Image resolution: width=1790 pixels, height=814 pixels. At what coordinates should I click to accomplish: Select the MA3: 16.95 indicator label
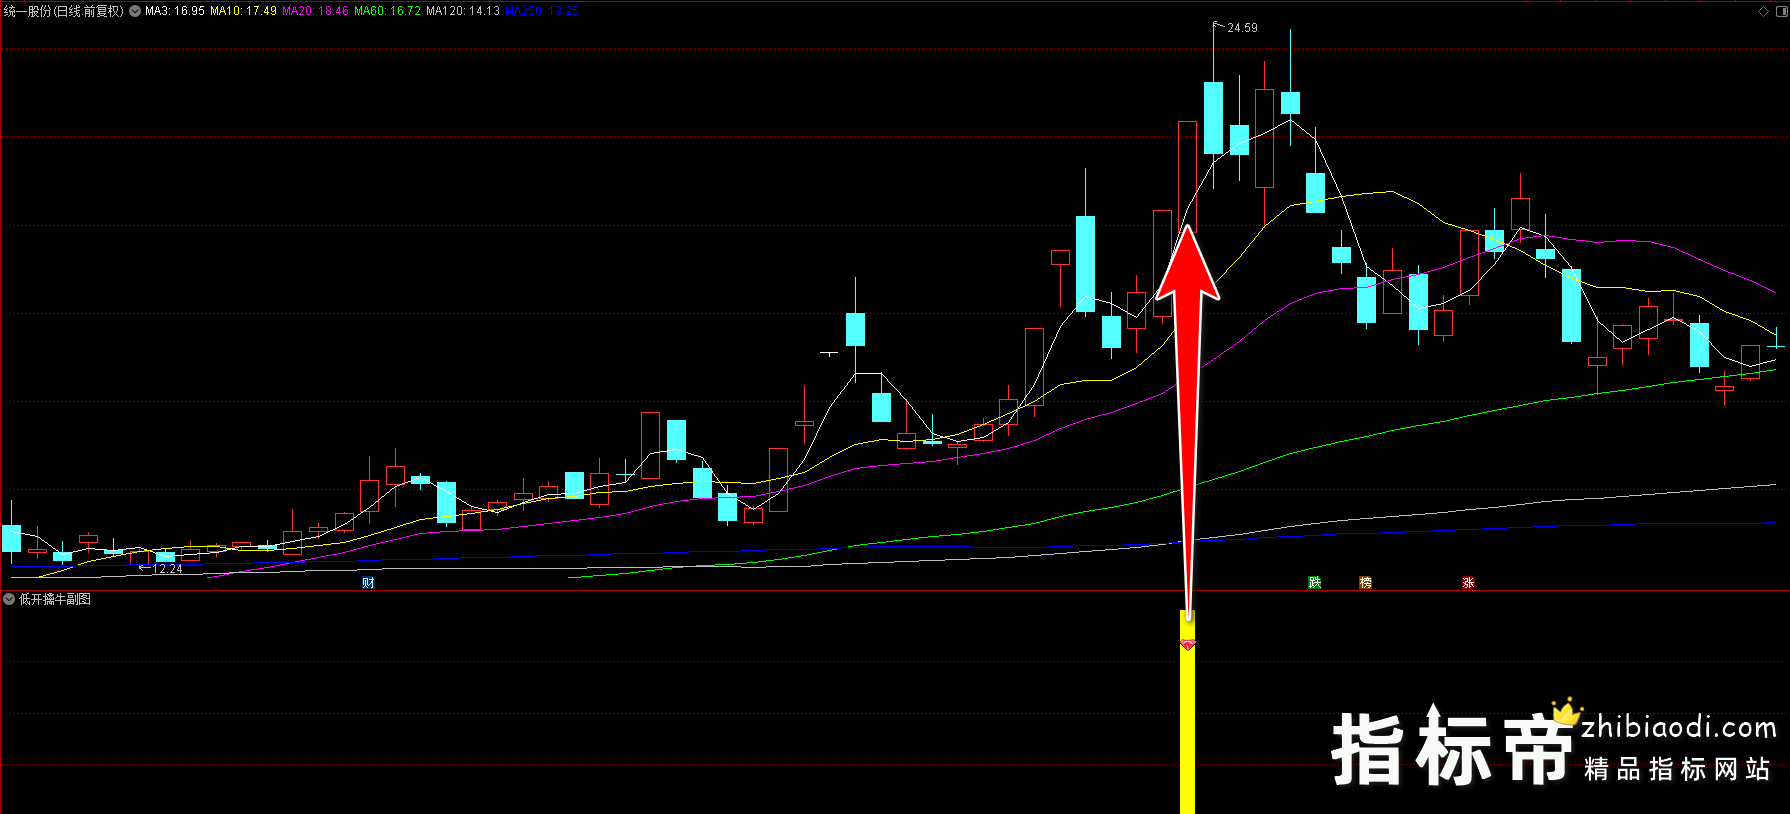(175, 11)
